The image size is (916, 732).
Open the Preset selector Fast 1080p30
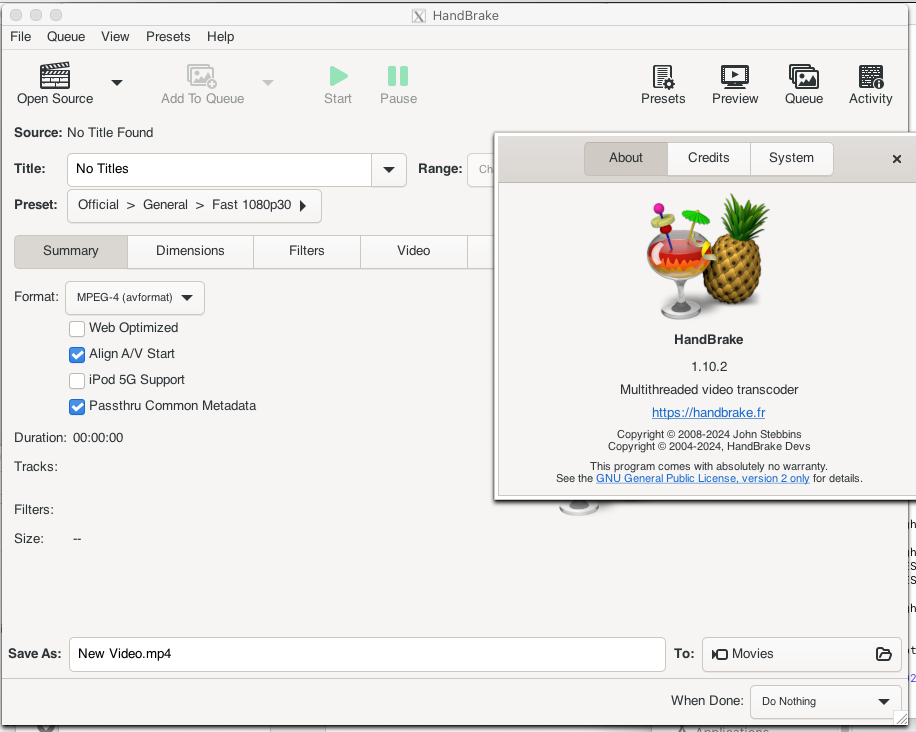pos(194,206)
